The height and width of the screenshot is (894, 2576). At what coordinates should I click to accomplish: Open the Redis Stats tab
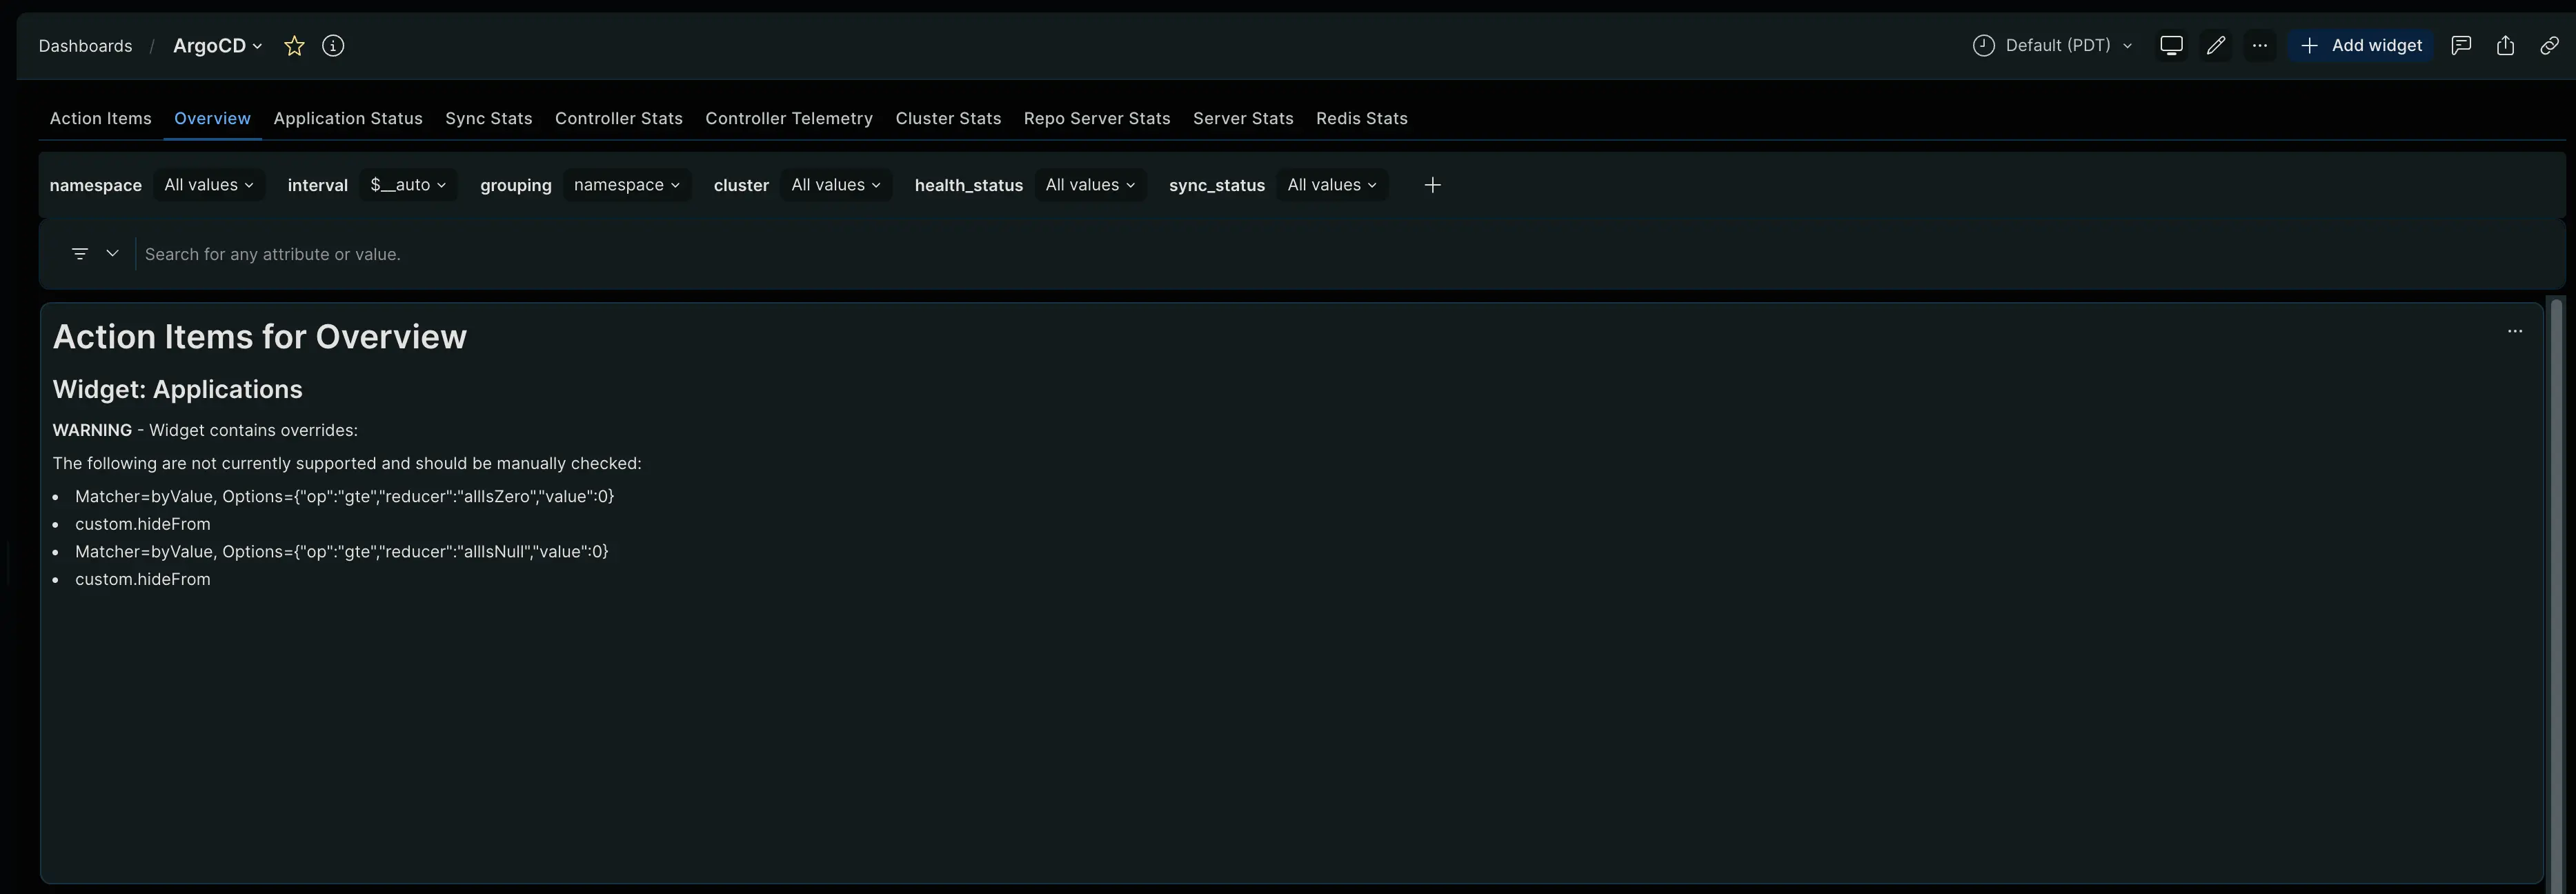pos(1361,119)
